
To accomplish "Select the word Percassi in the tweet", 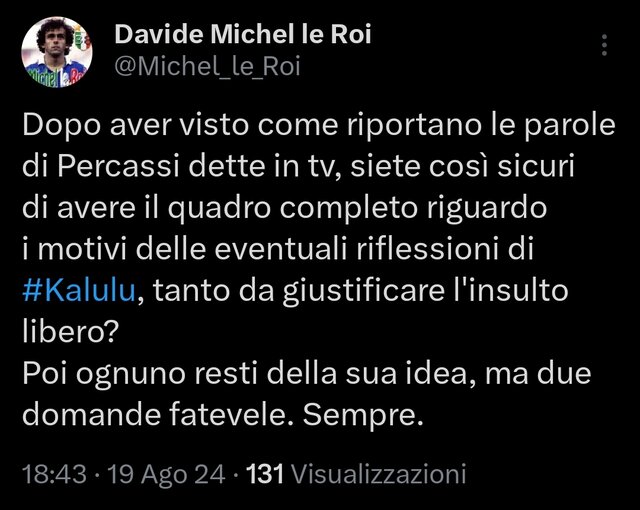I will [118, 166].
